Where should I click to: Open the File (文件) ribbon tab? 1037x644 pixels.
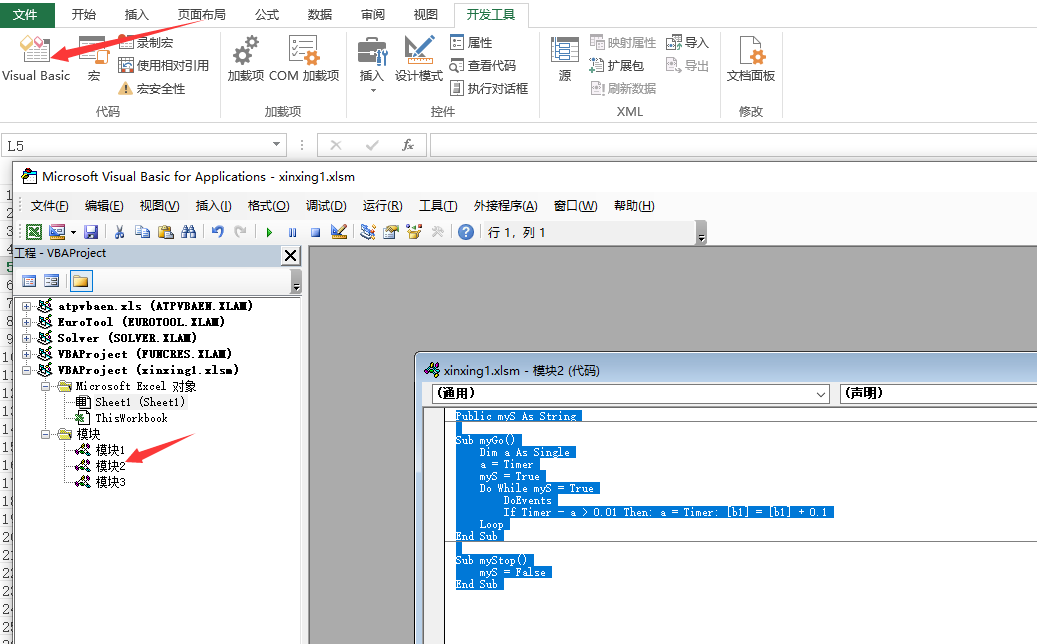[25, 14]
